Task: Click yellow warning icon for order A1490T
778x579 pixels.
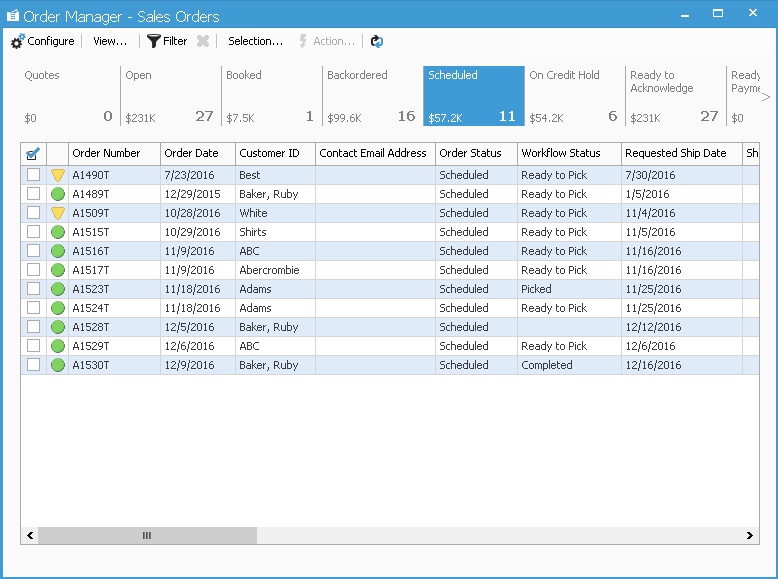Action: point(58,175)
